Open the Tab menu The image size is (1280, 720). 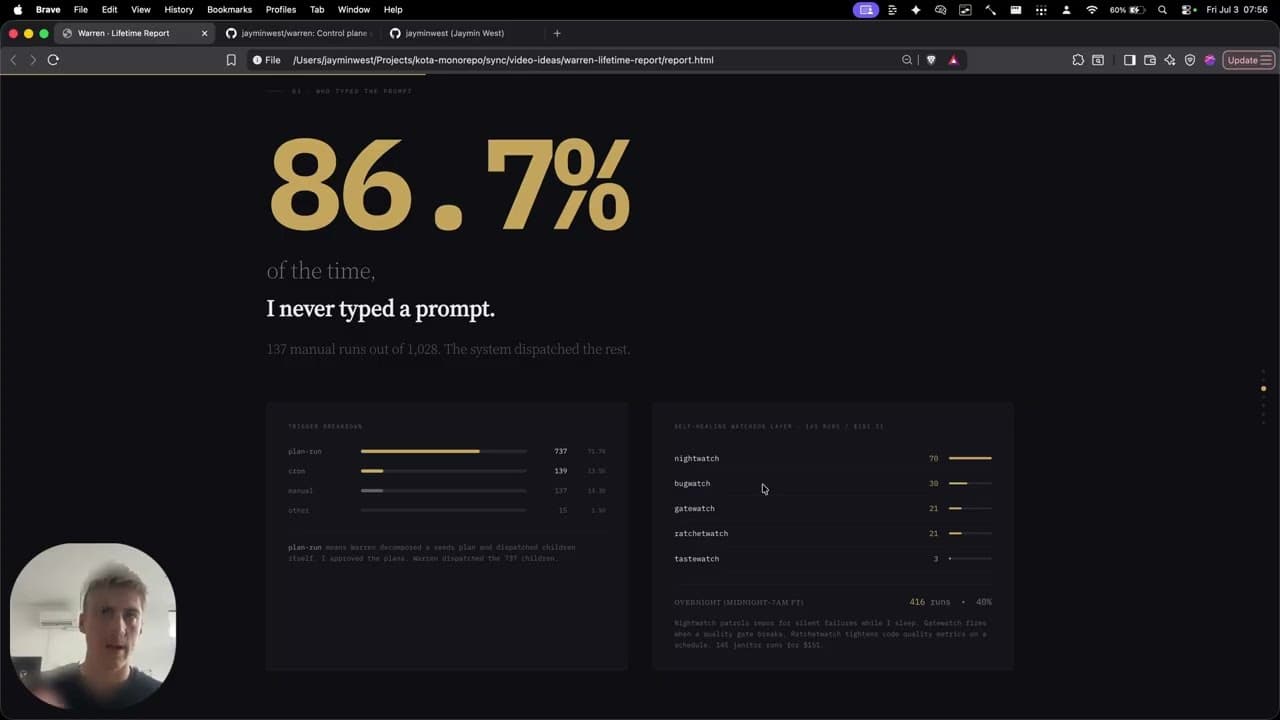[x=317, y=9]
